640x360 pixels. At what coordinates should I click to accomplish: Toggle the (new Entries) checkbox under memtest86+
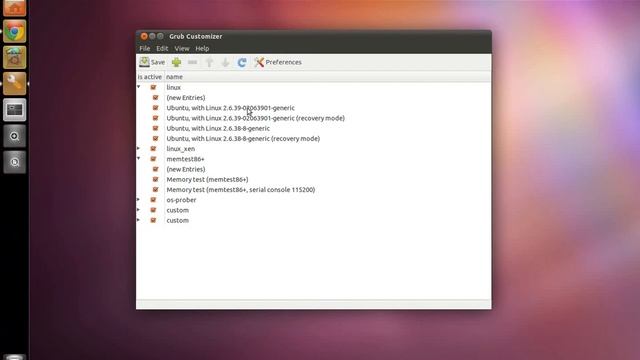pos(156,169)
